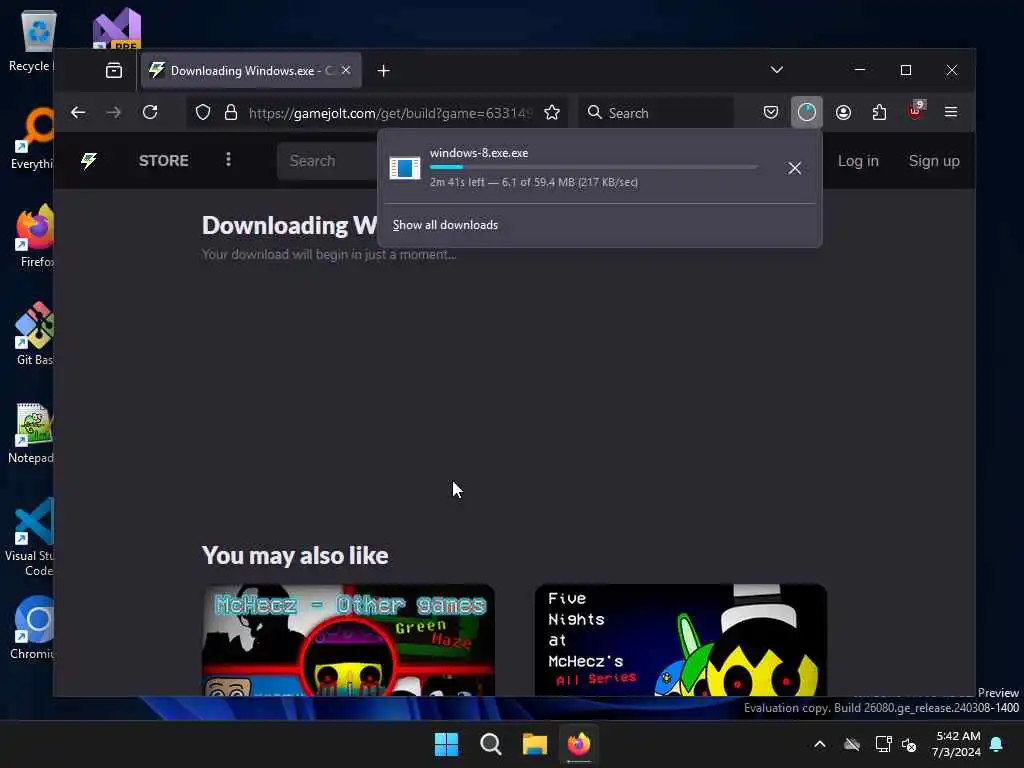This screenshot has width=1024, height=768.
Task: Select the Notepad++ desktop shortcut
Action: tap(30, 432)
